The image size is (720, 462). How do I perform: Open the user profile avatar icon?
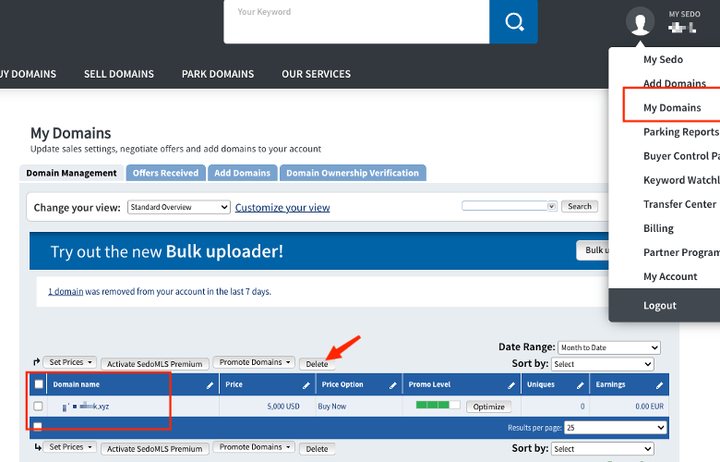pyautogui.click(x=640, y=21)
